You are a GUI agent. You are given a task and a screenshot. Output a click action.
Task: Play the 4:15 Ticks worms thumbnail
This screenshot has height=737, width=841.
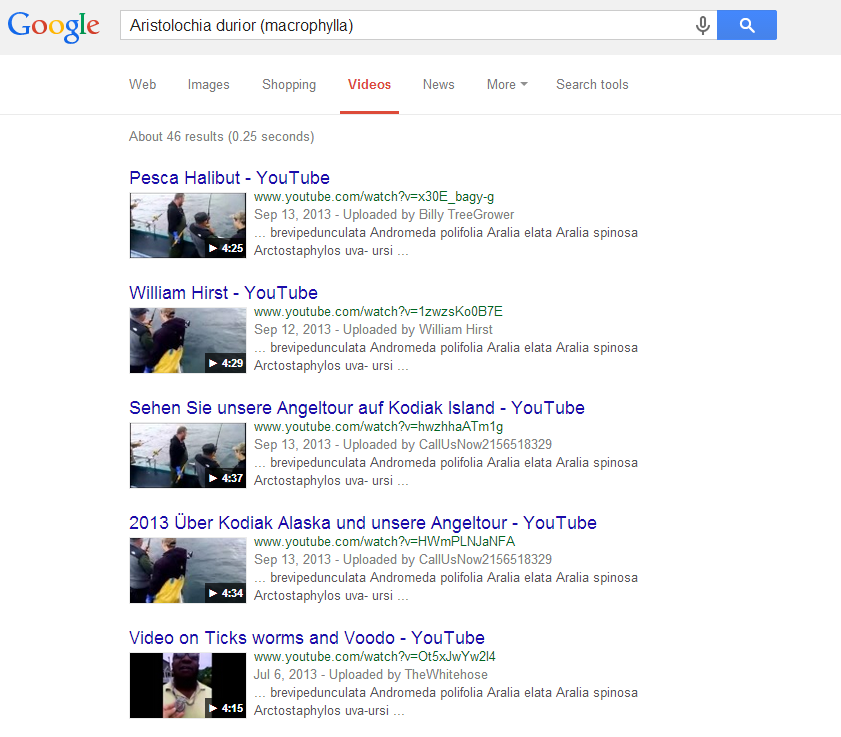coord(187,685)
